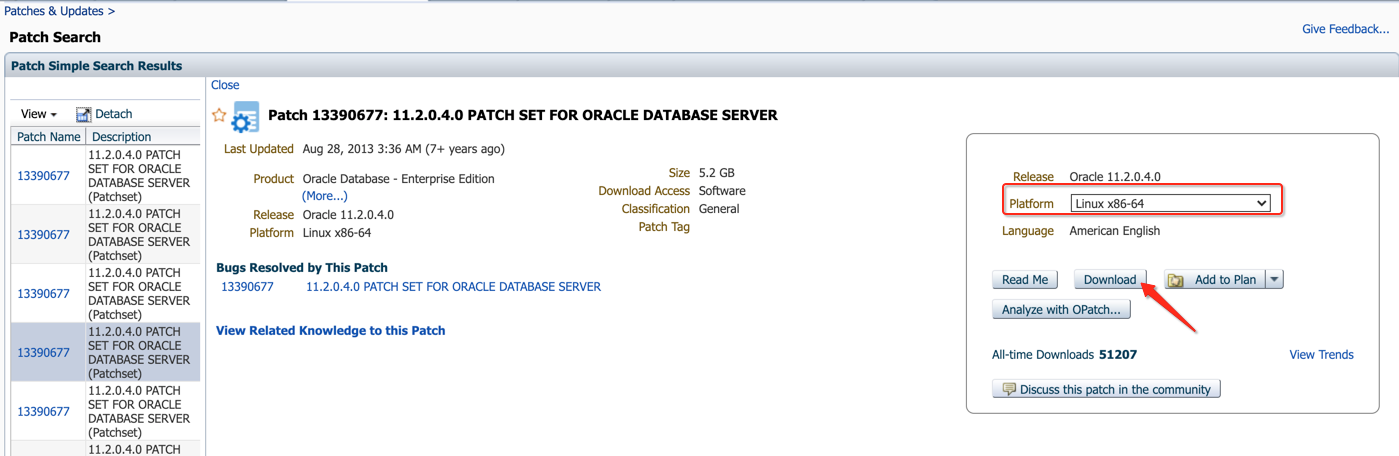
Task: Click the Patch Name column header
Action: (x=49, y=137)
